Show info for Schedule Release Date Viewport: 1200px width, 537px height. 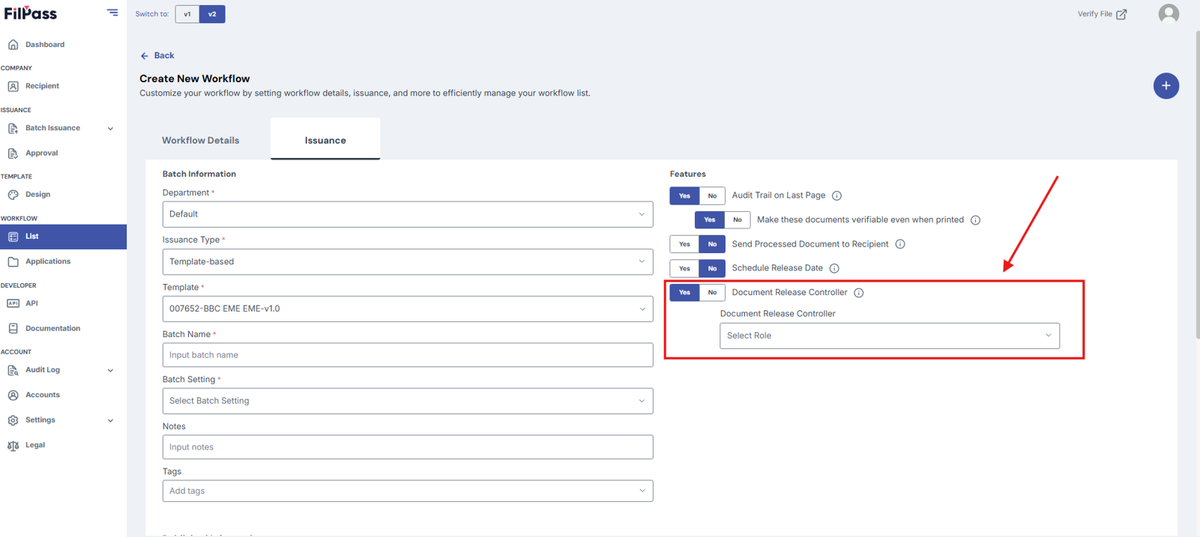pos(834,268)
